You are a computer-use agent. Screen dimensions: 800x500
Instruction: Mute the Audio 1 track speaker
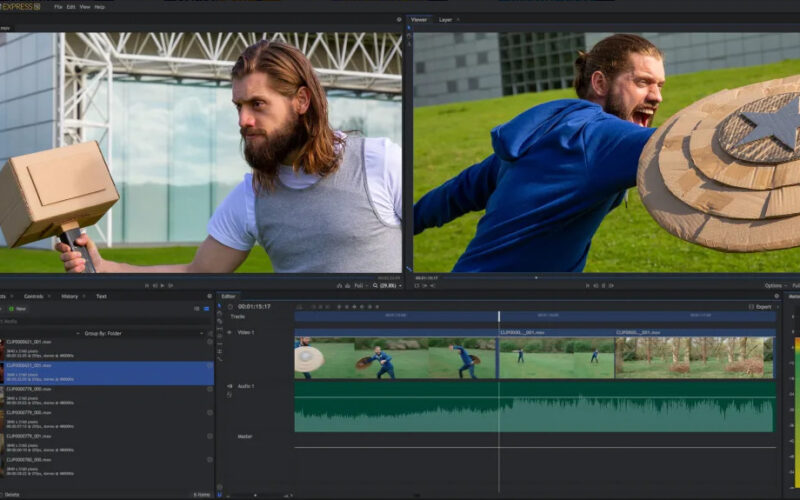229,386
